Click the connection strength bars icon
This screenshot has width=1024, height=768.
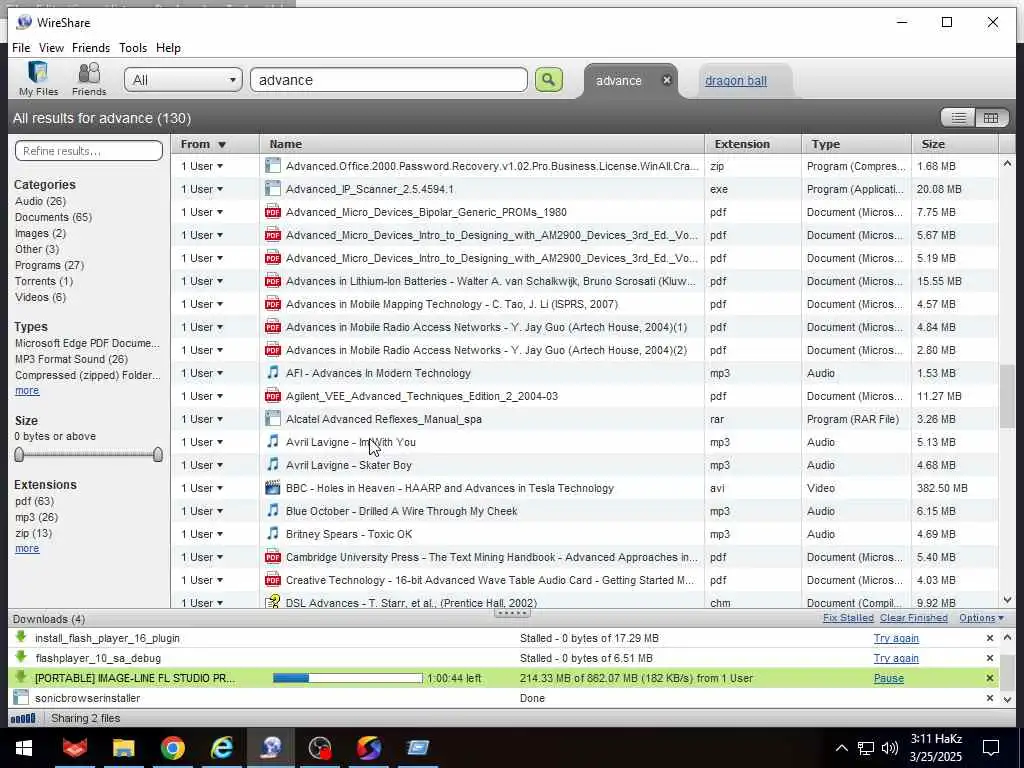pos(23,718)
